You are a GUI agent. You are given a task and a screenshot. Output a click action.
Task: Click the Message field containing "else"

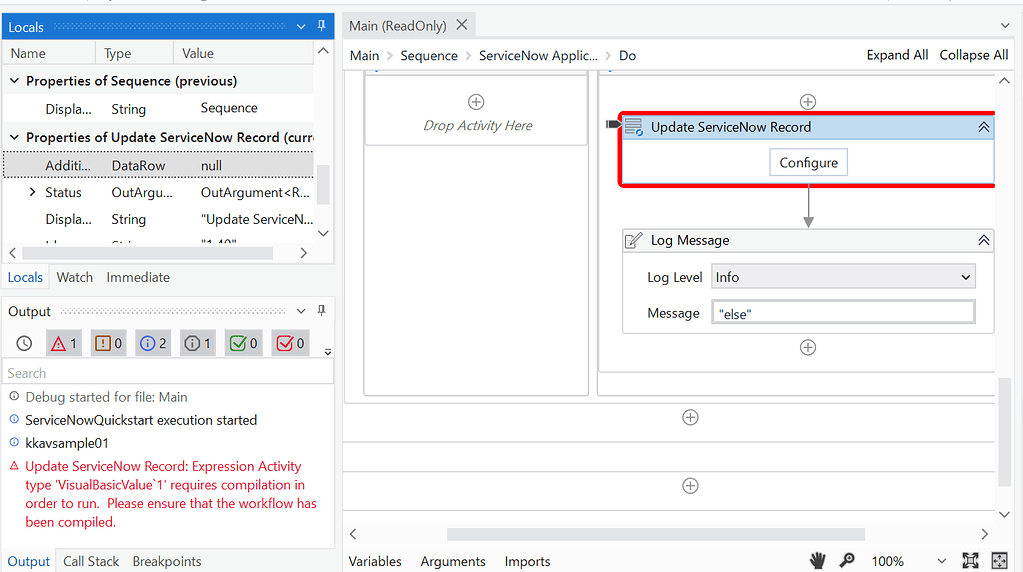843,312
